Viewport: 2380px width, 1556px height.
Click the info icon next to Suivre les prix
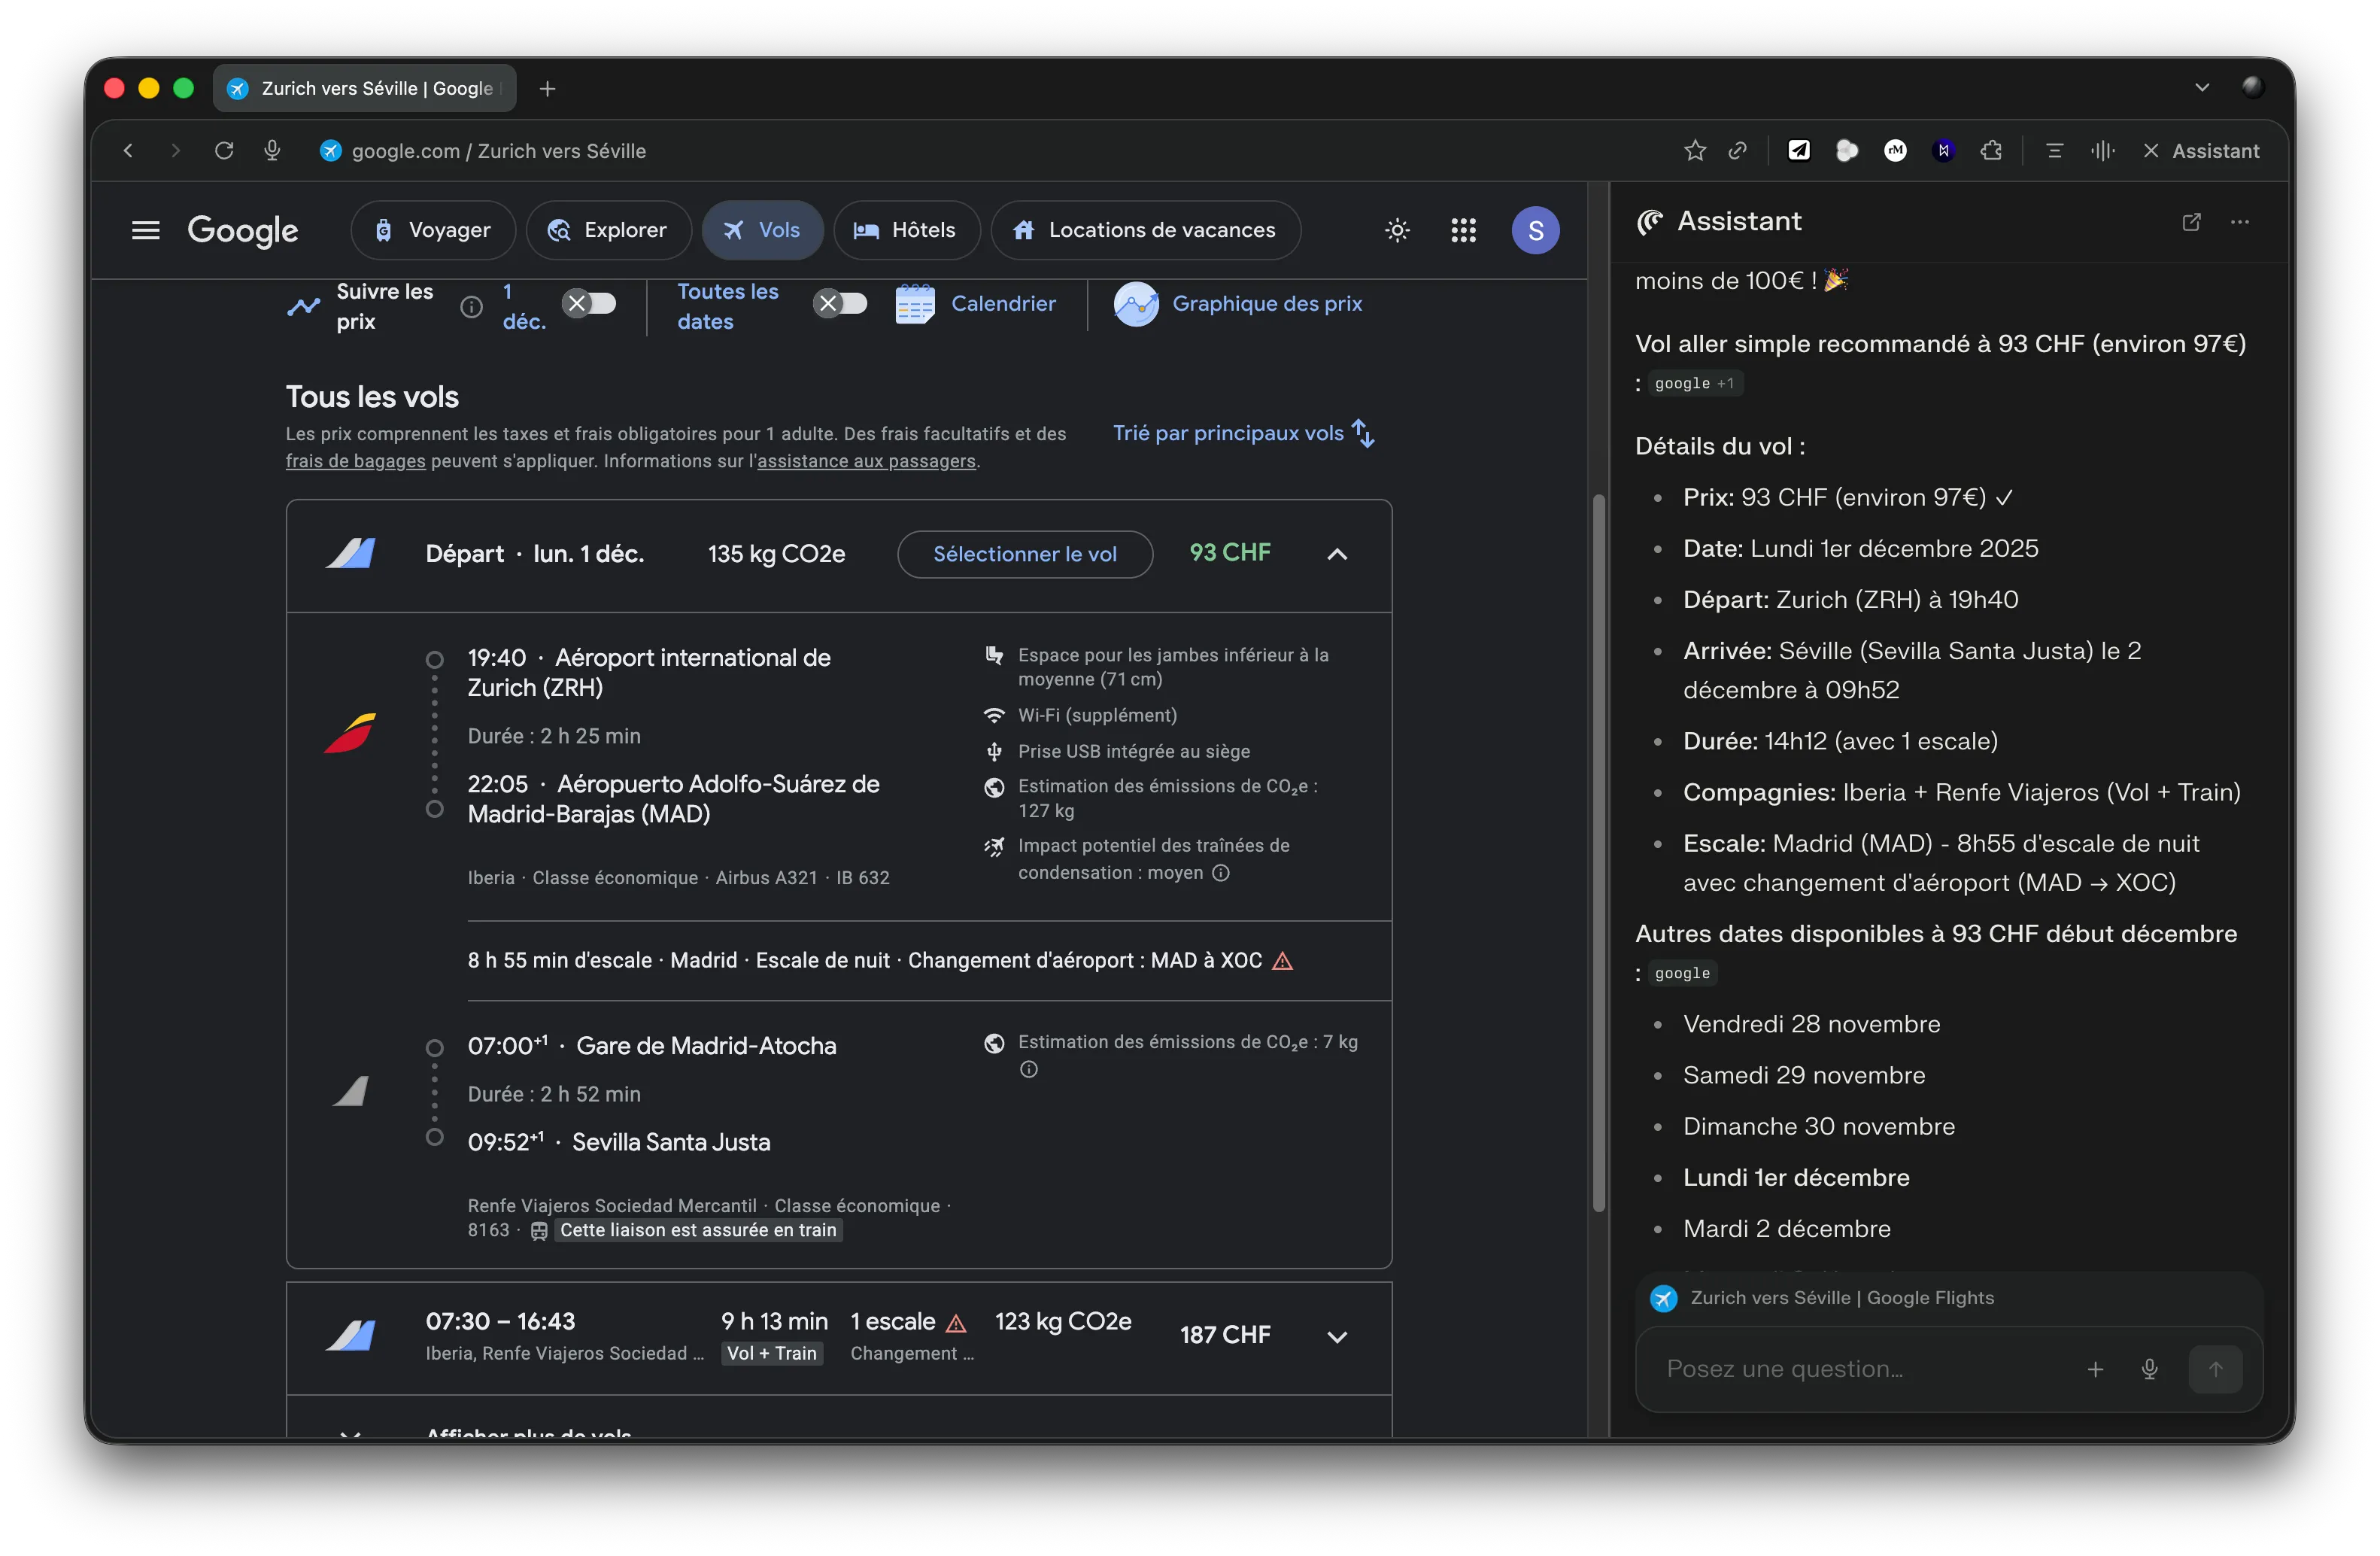point(471,307)
